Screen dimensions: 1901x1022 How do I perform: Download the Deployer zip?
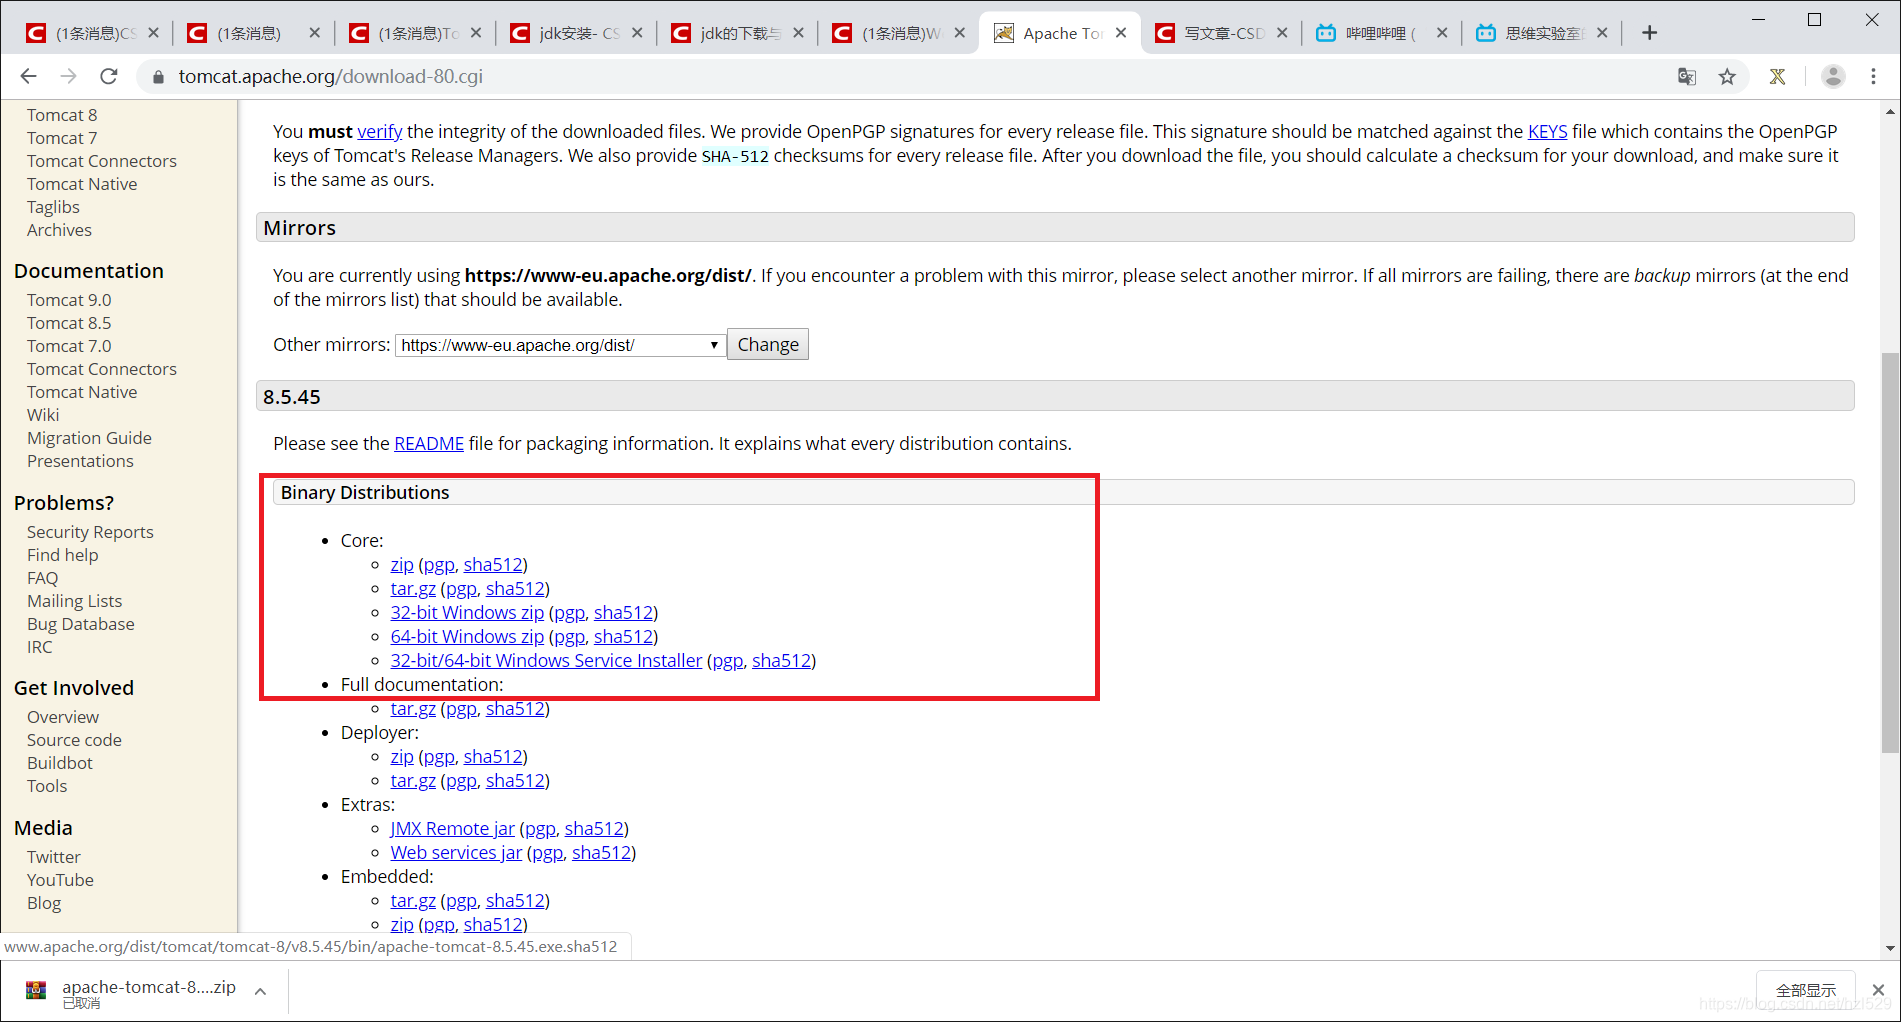[x=402, y=757]
